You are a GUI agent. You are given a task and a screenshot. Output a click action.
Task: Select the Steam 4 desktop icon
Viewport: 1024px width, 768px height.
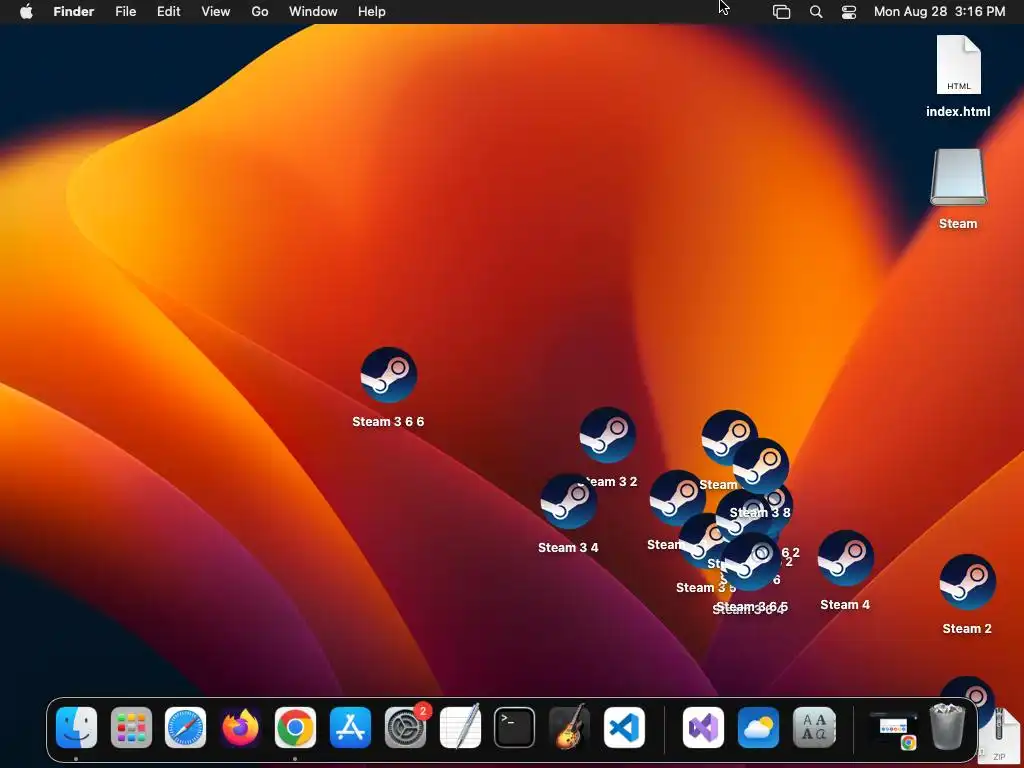point(845,558)
